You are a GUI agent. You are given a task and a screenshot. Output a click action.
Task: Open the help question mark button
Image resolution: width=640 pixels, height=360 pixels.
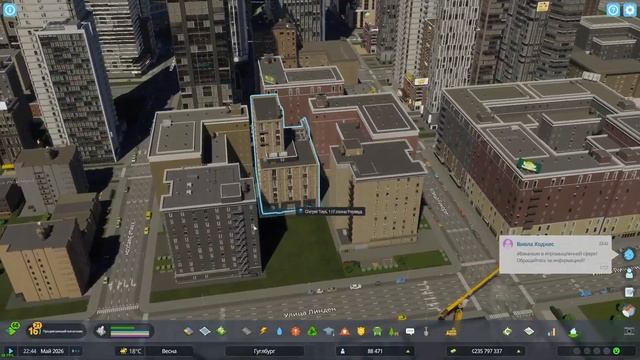pyautogui.click(x=613, y=10)
